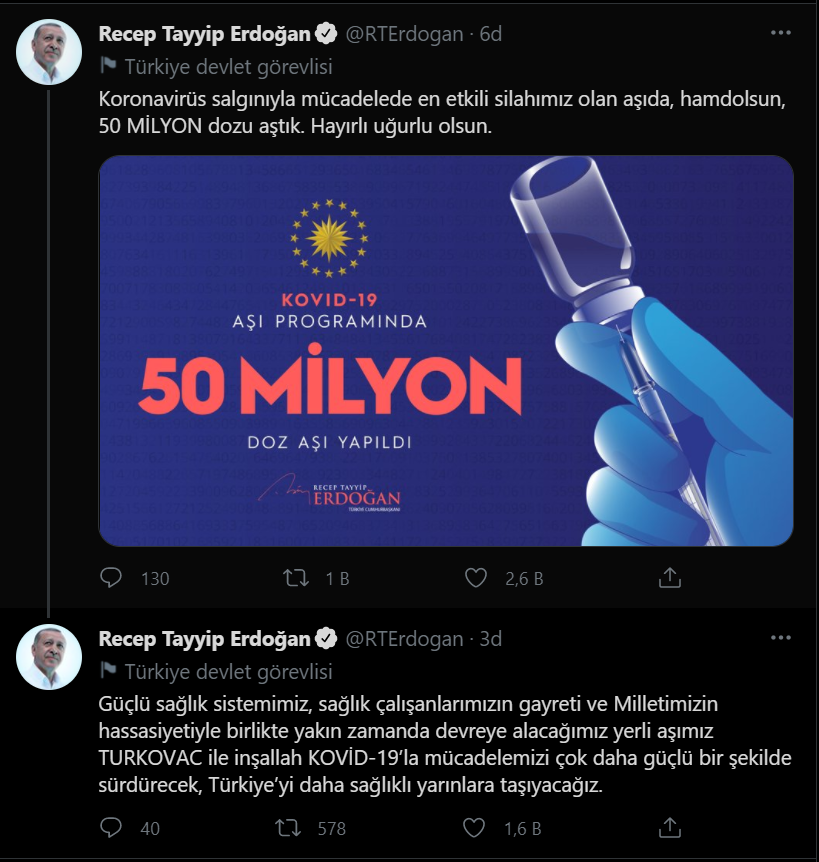Share the 50 MİLYON vaccine tweet
This screenshot has width=819, height=862.
(x=670, y=578)
